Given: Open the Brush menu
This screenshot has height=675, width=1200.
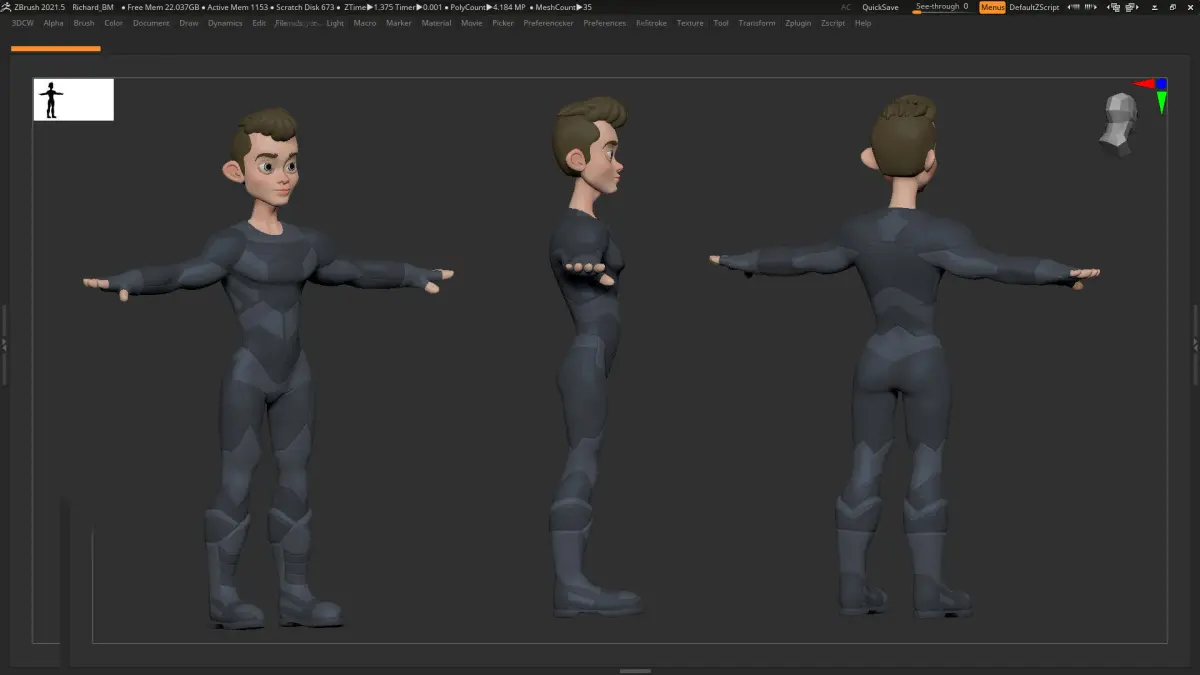Looking at the screenshot, I should 84,23.
